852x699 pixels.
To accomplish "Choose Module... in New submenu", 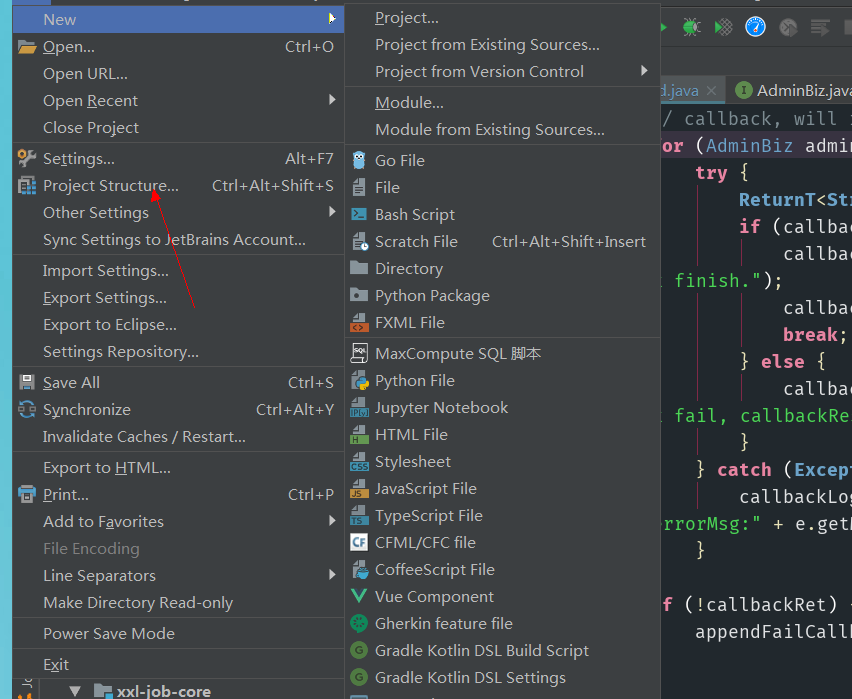I will click(x=503, y=102).
